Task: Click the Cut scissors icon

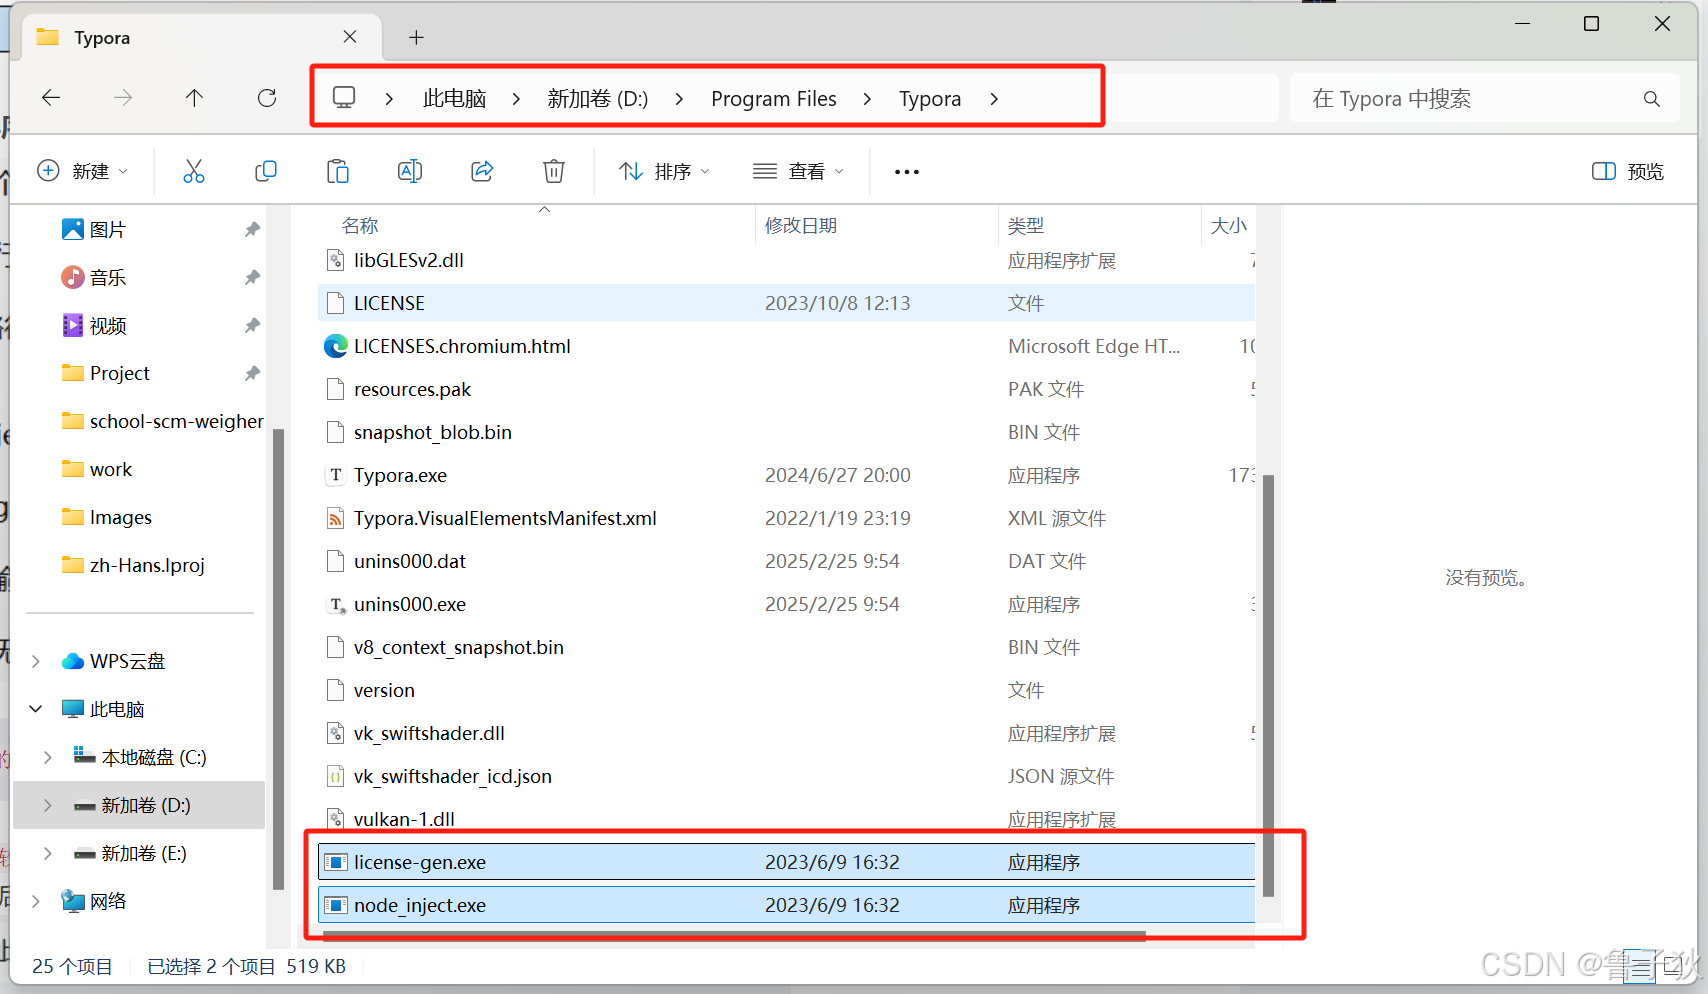Action: [x=194, y=171]
